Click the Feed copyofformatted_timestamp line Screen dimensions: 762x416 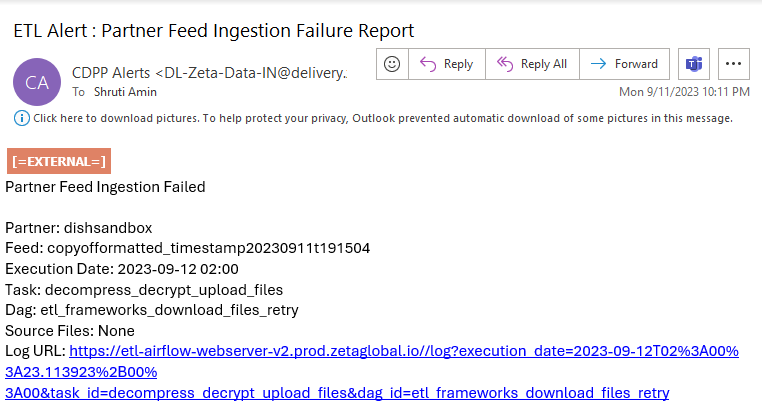(x=186, y=249)
